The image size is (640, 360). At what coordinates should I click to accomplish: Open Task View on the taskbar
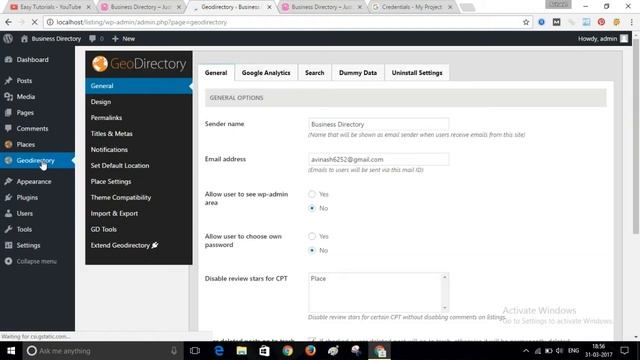click(195, 351)
